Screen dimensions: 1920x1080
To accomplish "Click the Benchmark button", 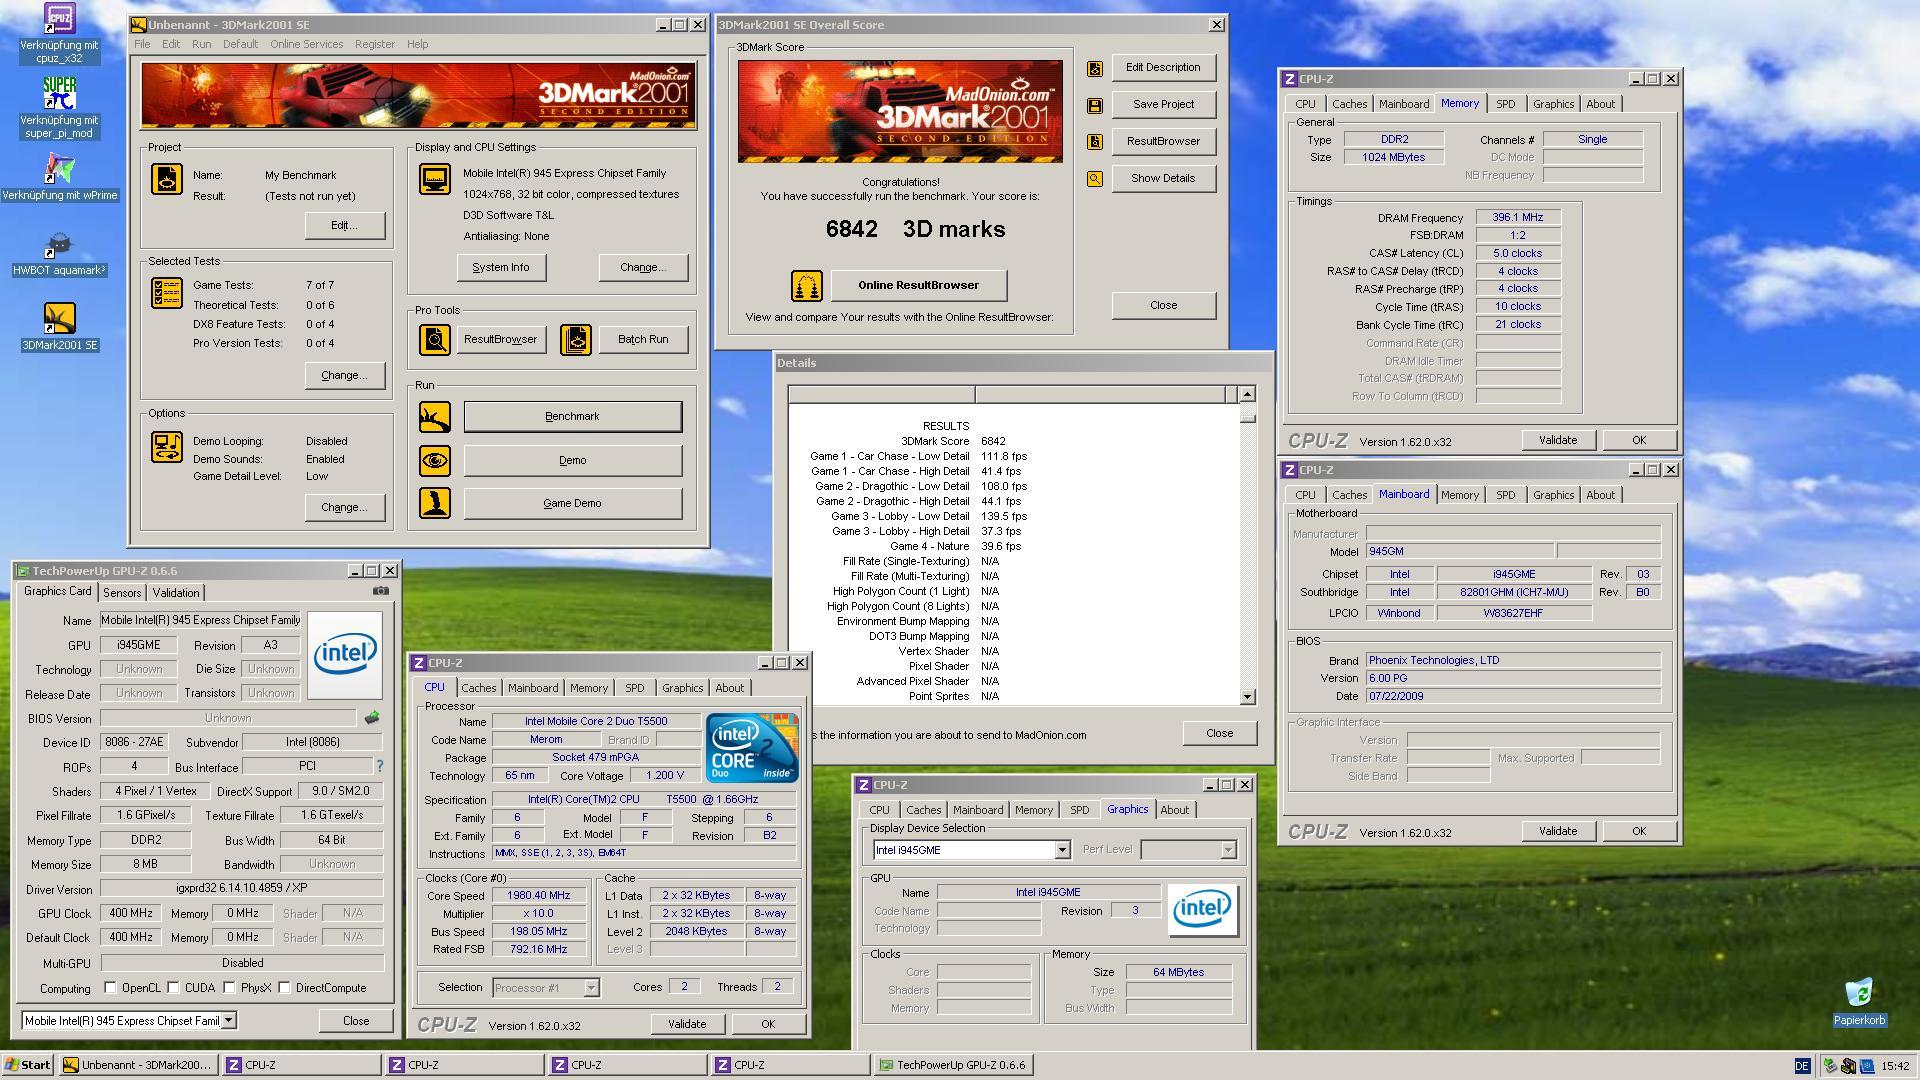I will pyautogui.click(x=572, y=417).
